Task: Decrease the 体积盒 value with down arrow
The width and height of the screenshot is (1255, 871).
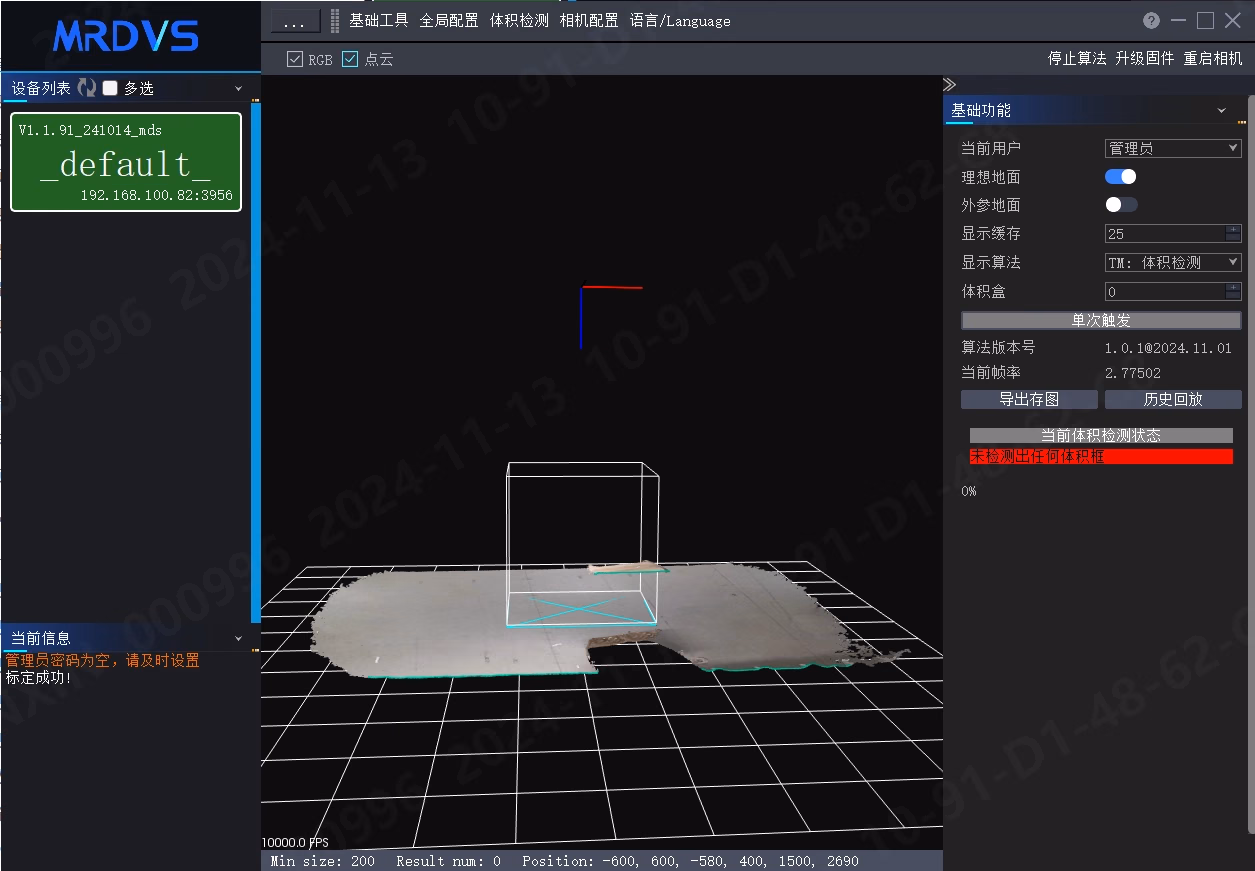Action: click(1234, 296)
